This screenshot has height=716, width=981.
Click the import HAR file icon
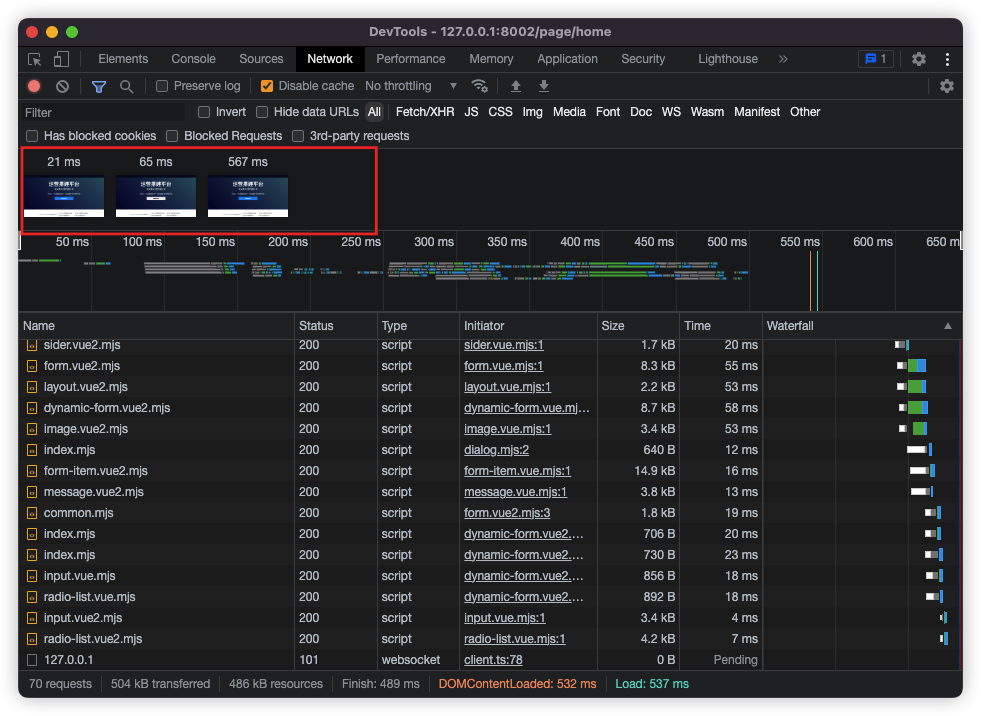[516, 86]
